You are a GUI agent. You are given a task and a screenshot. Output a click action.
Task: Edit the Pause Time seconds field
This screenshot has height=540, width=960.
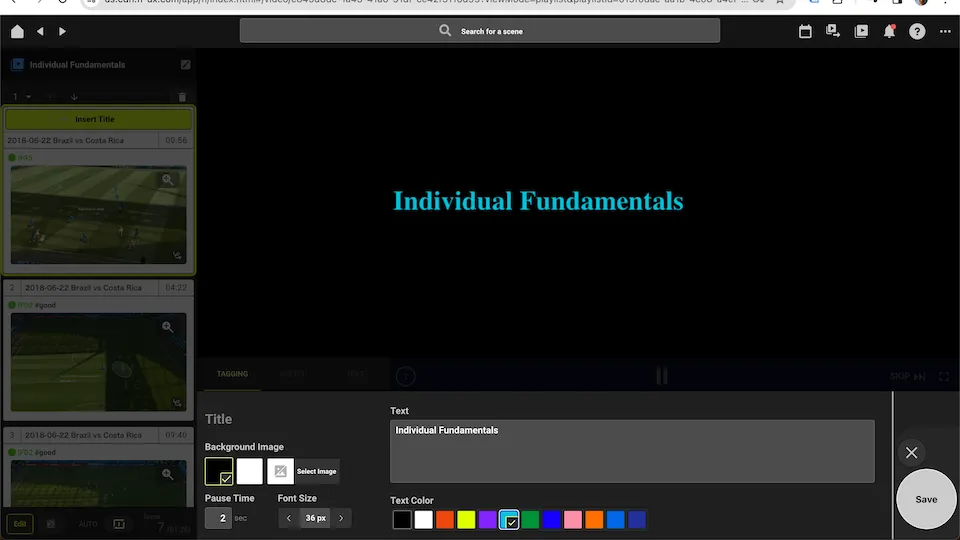coord(219,518)
